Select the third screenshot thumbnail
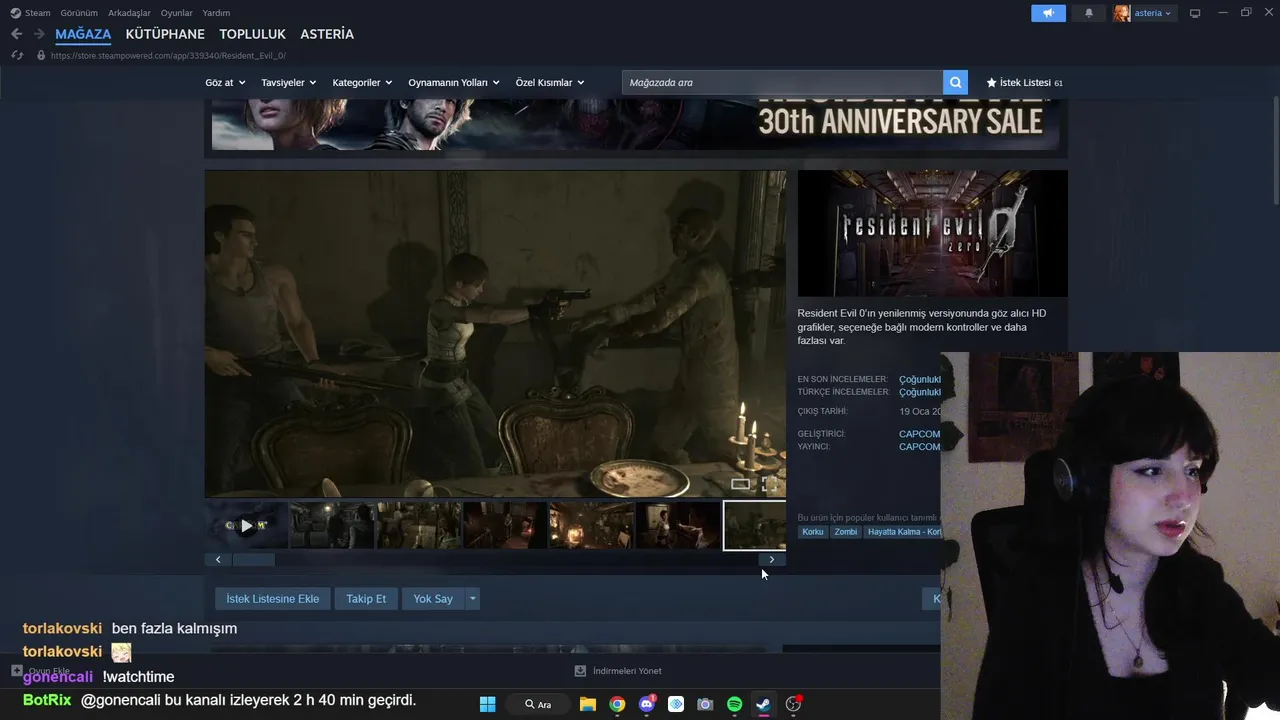Viewport: 1280px width, 720px height. click(x=419, y=526)
